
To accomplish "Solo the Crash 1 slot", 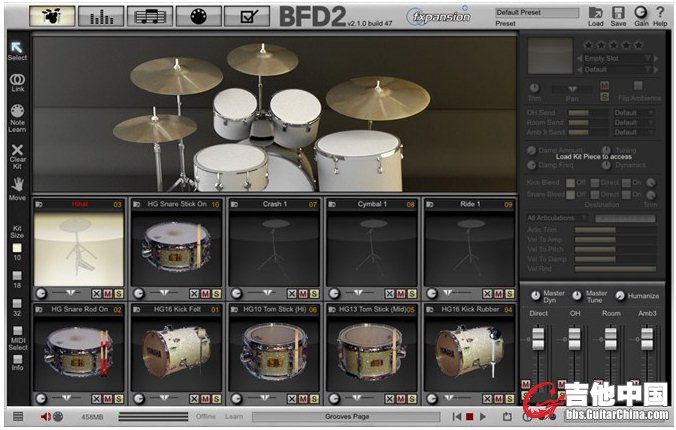I will click(x=315, y=294).
